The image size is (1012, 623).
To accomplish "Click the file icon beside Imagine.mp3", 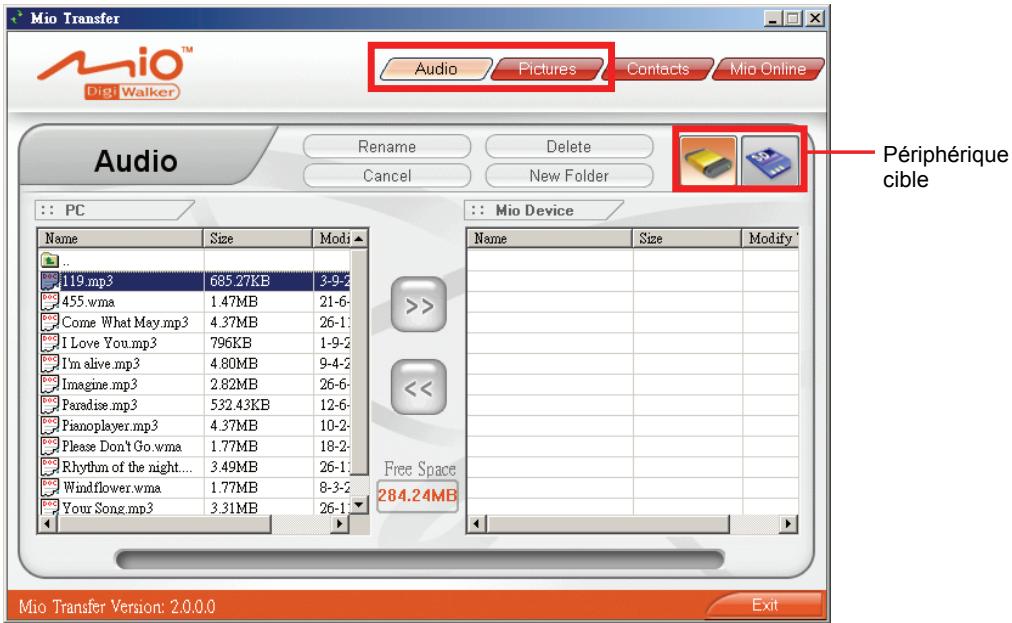I will click(x=50, y=384).
